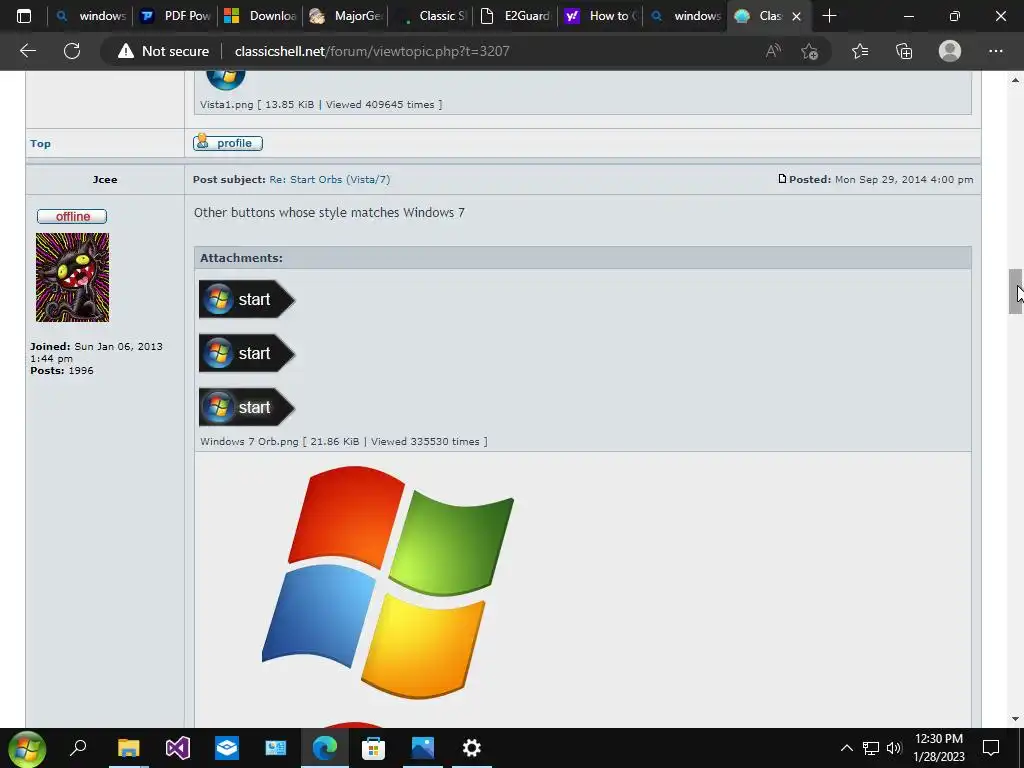Click the Posts: 1996 text
1024x768 pixels.
tap(62, 371)
